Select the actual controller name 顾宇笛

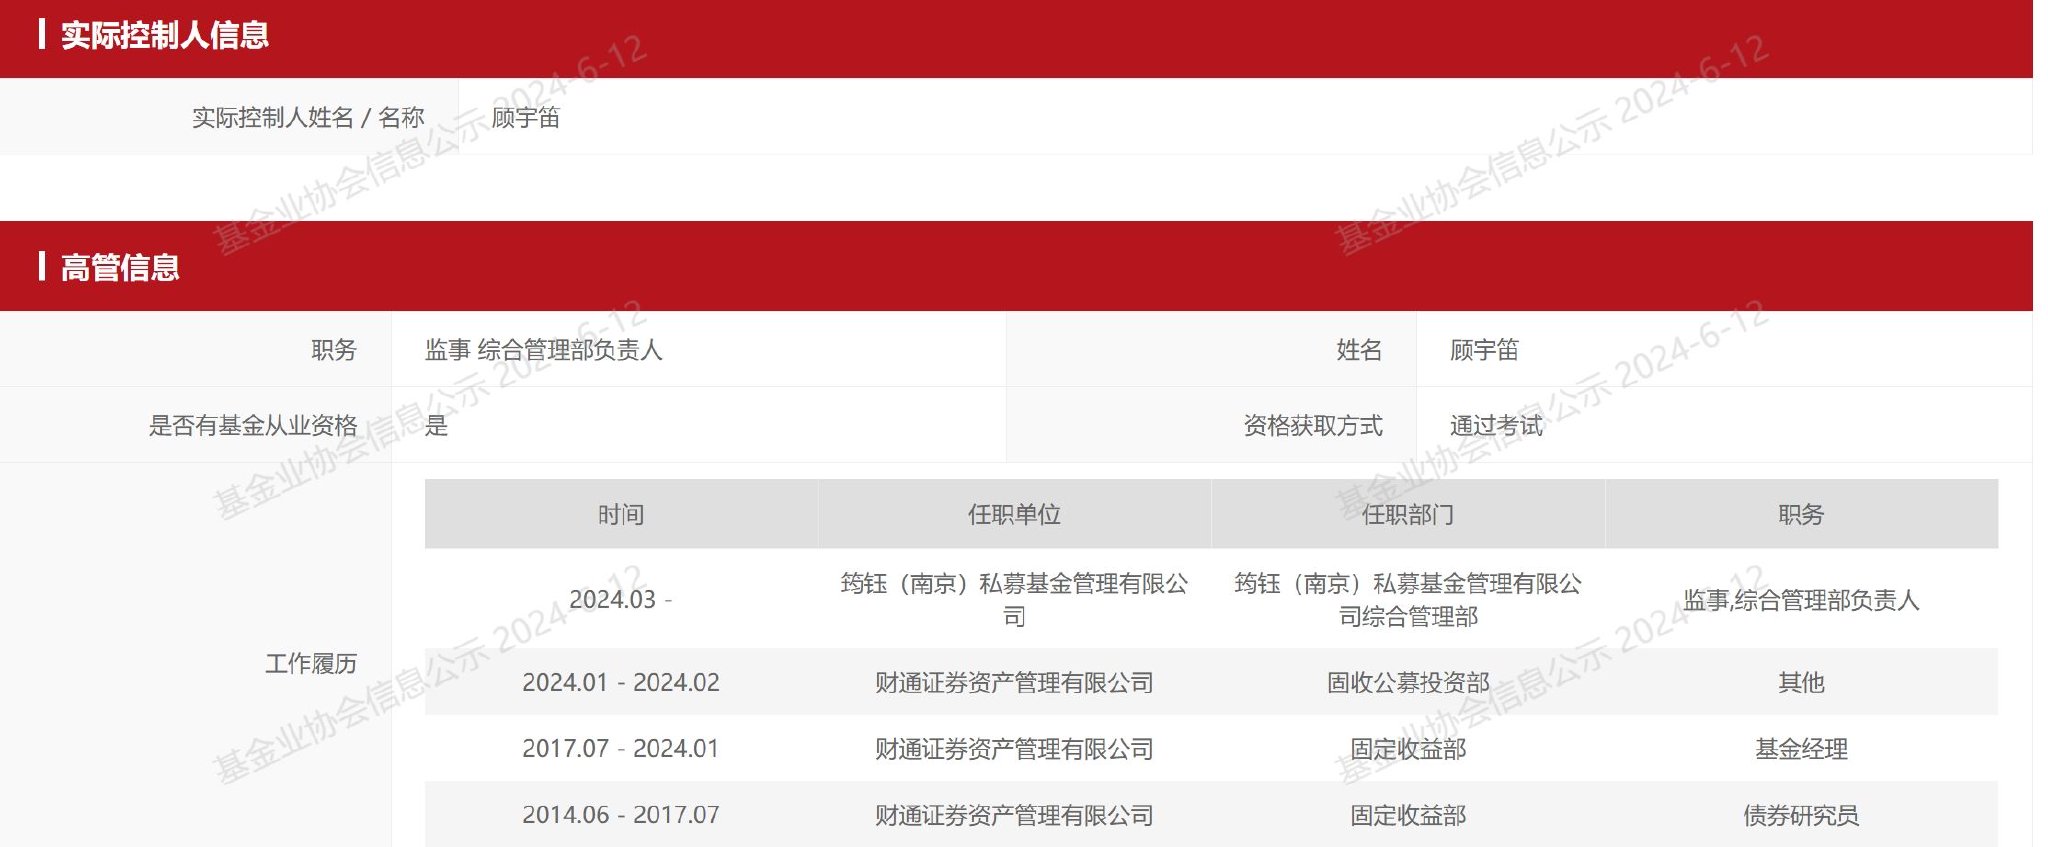click(x=526, y=118)
